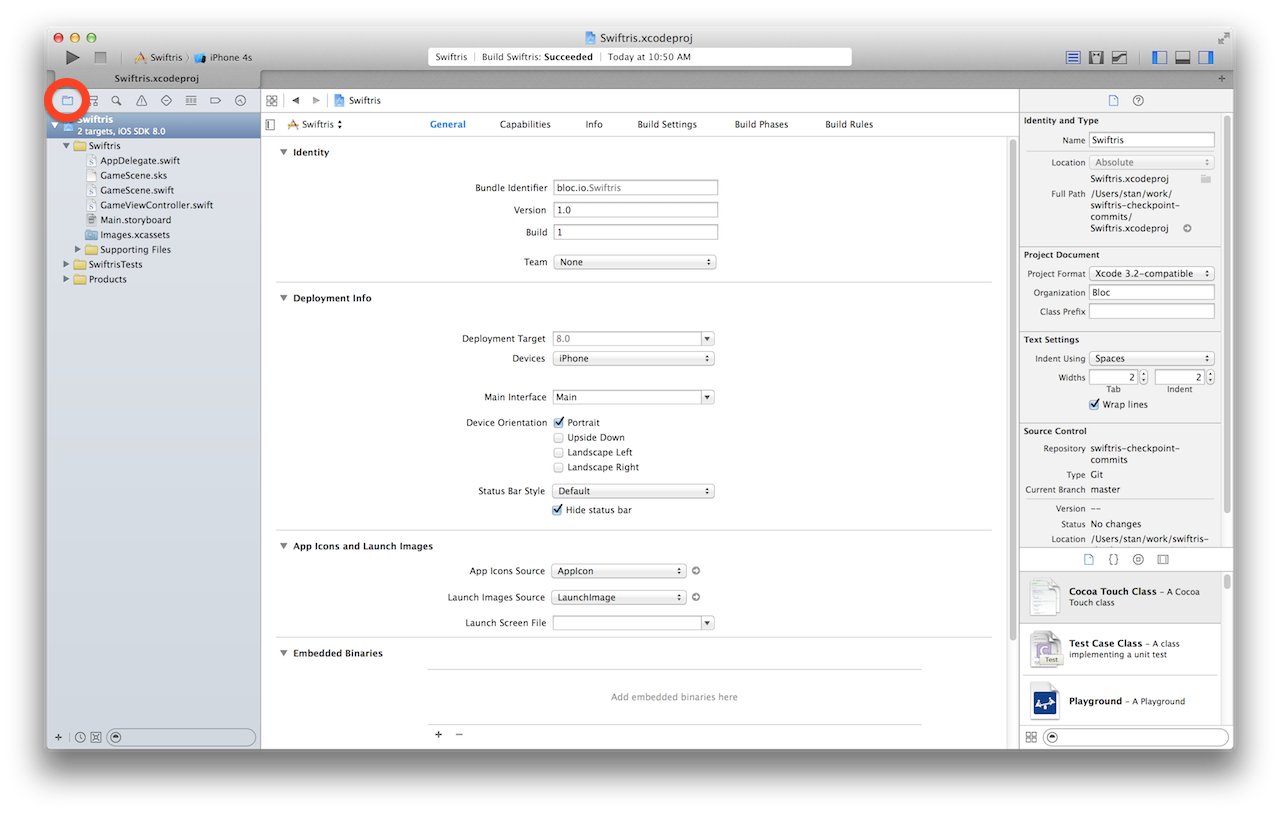Open the Debug navigator icon
The height and width of the screenshot is (814, 1280).
[191, 101]
